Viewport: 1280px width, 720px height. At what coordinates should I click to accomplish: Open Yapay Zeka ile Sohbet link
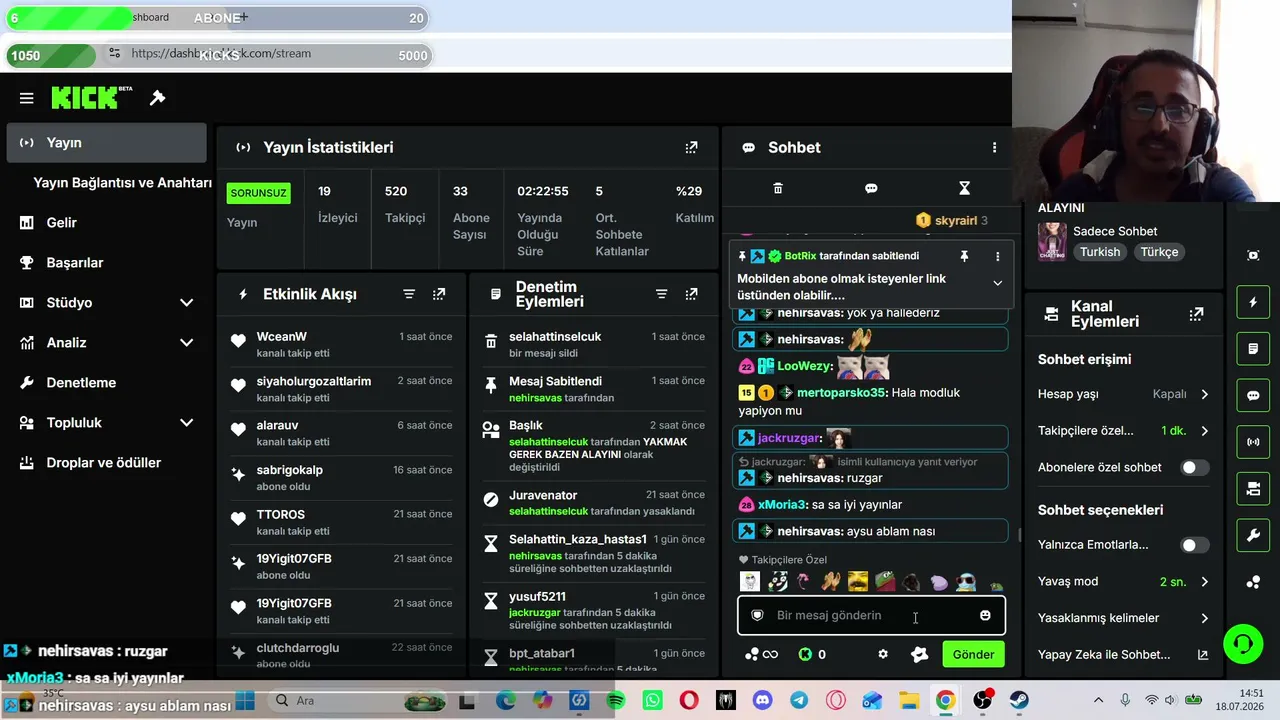pyautogui.click(x=1124, y=655)
